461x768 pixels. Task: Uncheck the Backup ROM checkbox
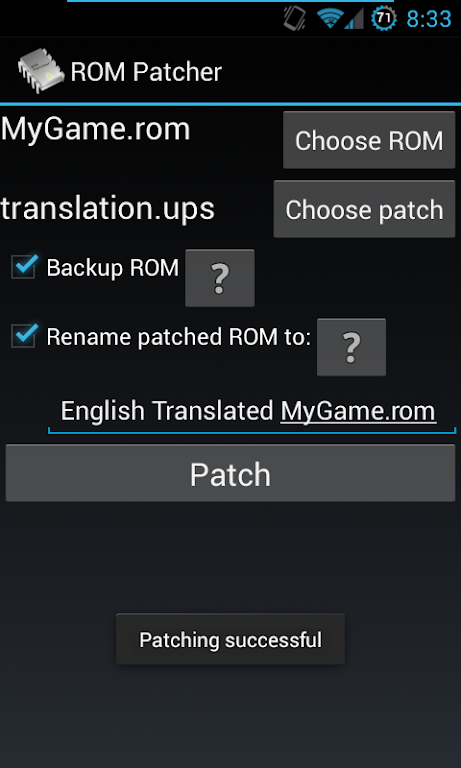pos(24,267)
